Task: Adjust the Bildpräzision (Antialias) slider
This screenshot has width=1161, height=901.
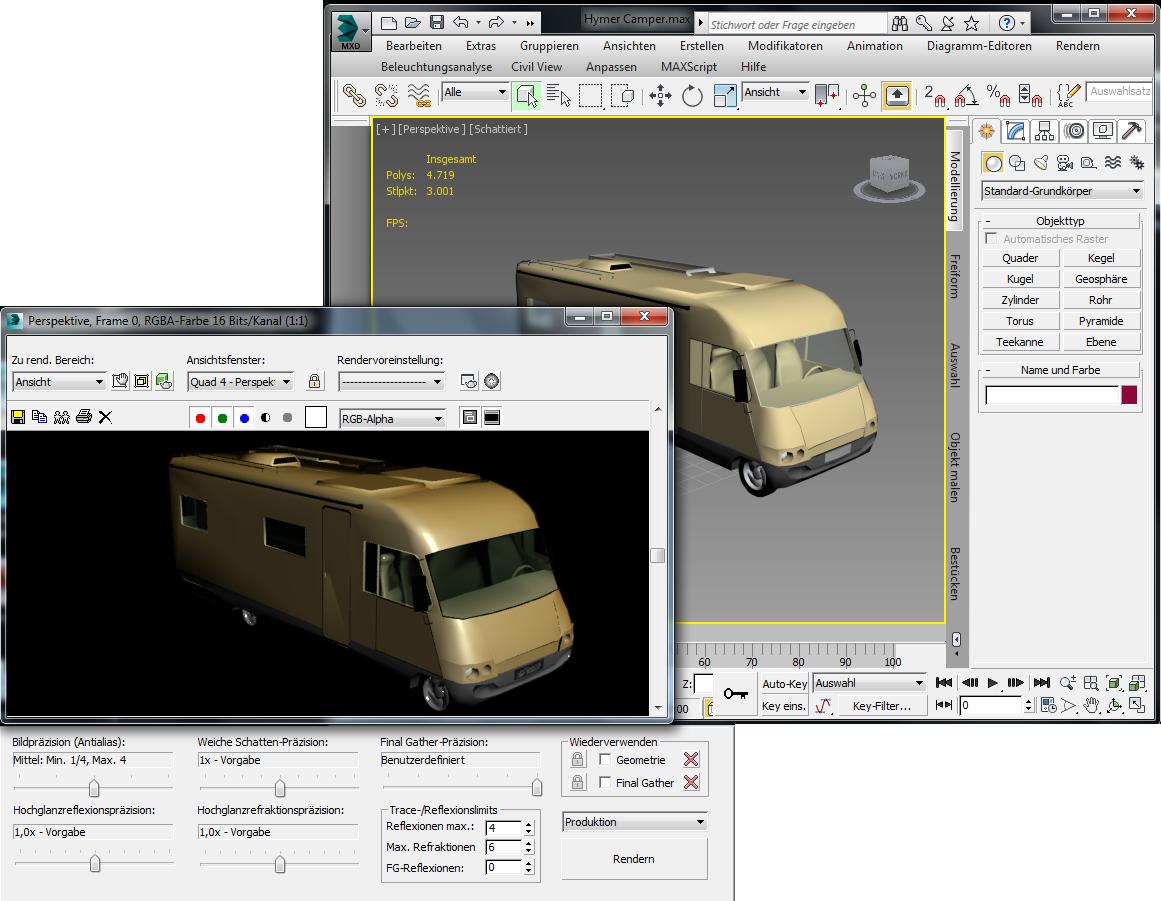Action: point(94,788)
